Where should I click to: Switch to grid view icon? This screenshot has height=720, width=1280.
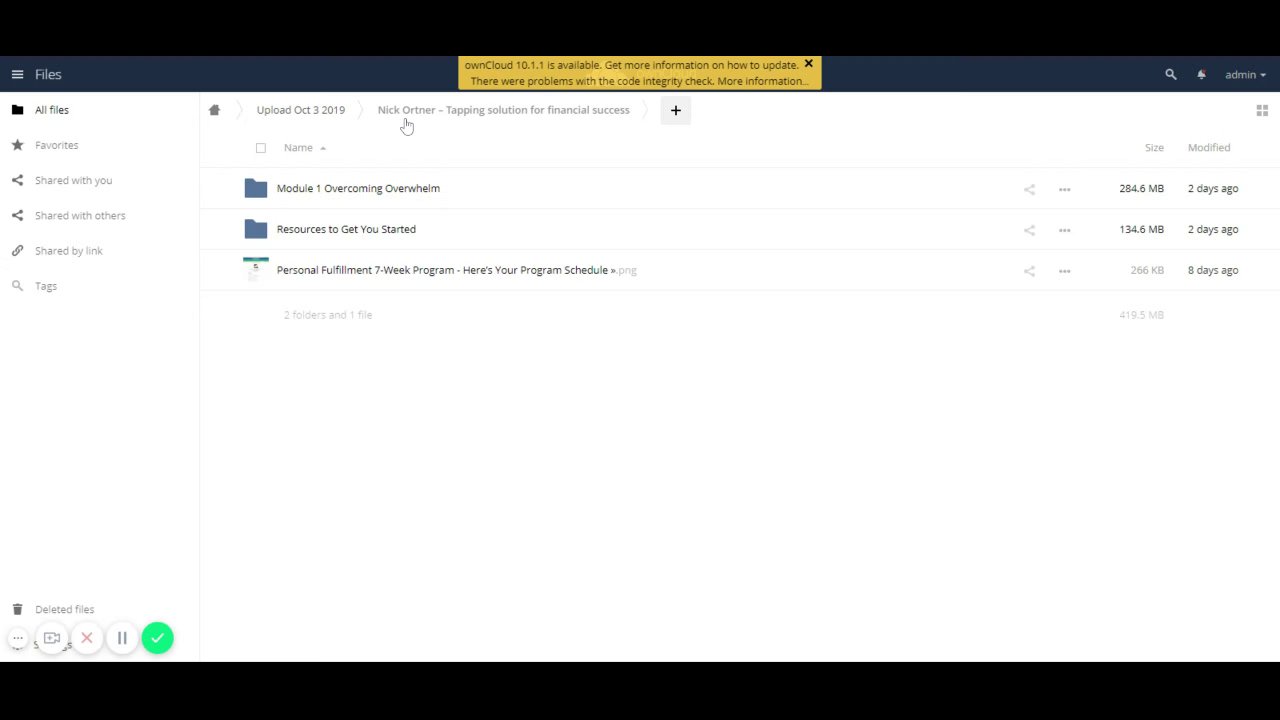(x=1262, y=110)
